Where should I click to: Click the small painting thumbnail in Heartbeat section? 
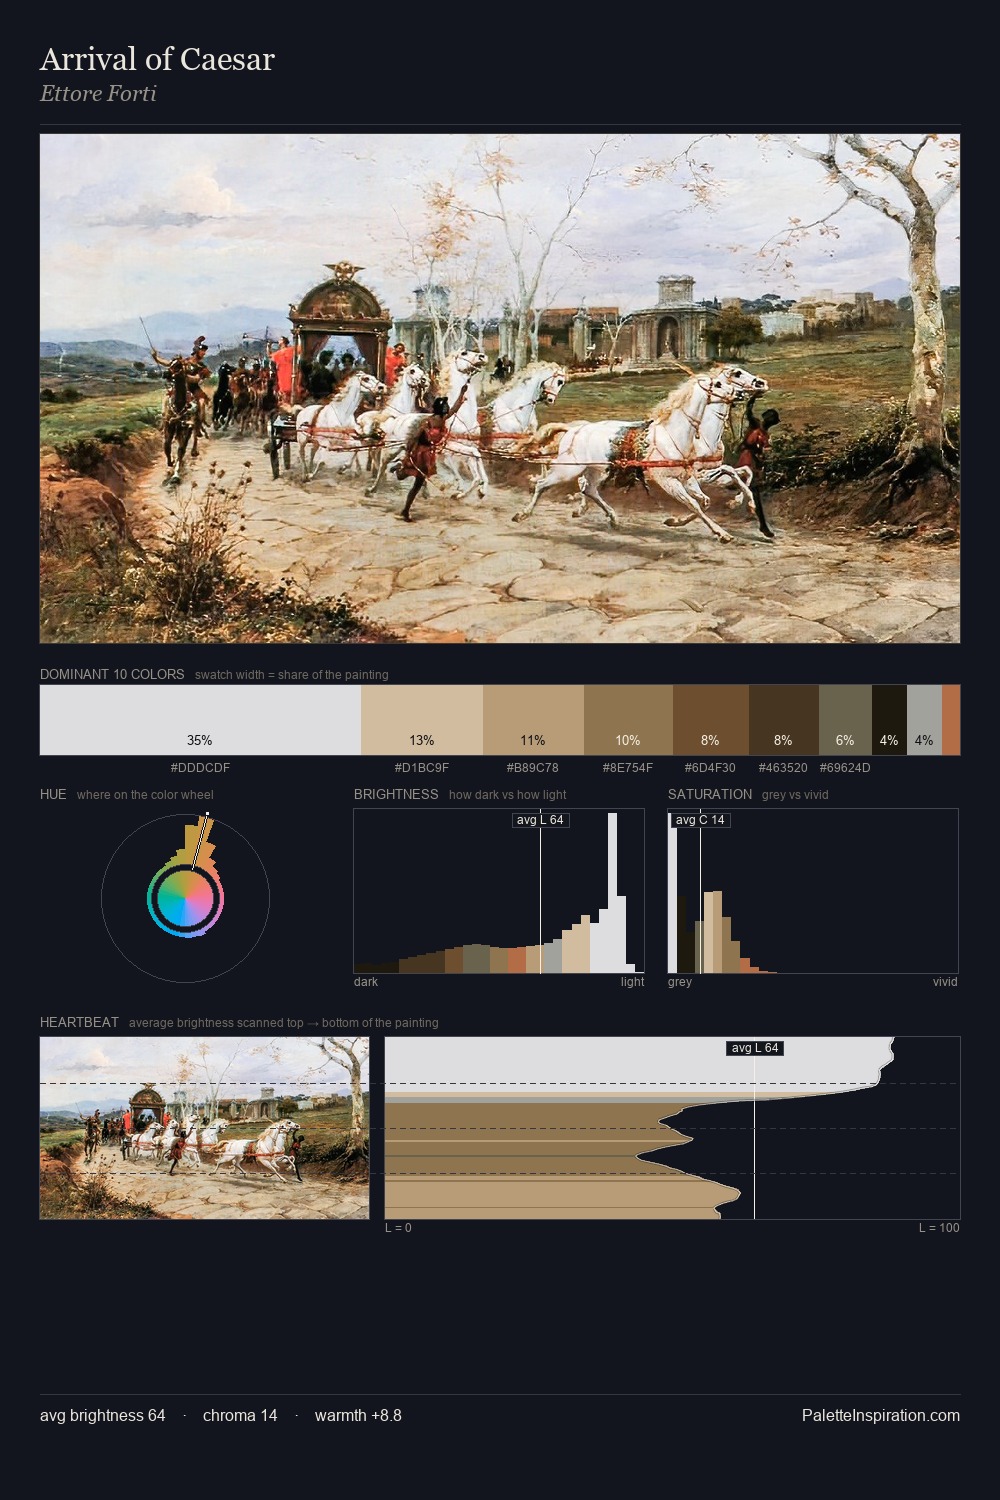204,1128
